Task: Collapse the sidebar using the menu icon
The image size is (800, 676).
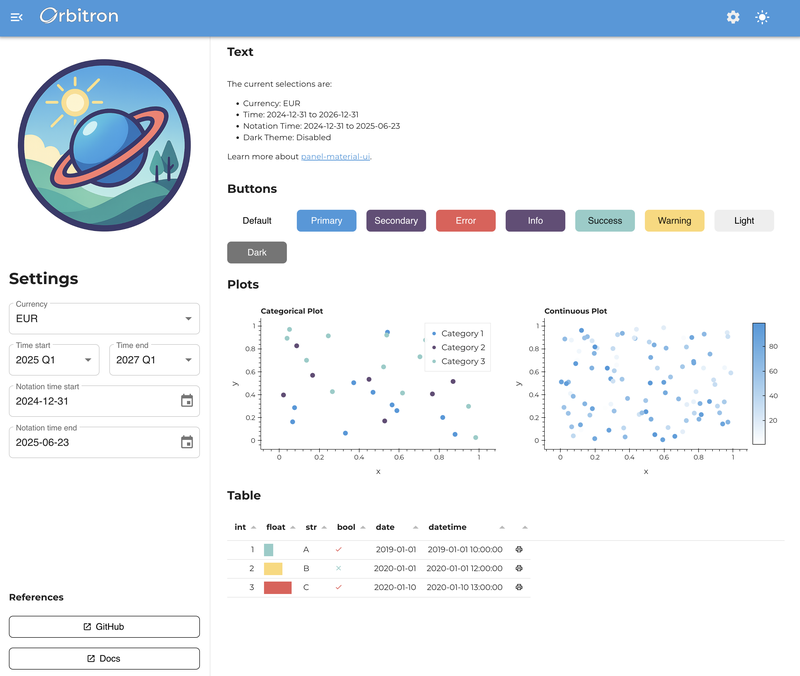Action: 16,17
